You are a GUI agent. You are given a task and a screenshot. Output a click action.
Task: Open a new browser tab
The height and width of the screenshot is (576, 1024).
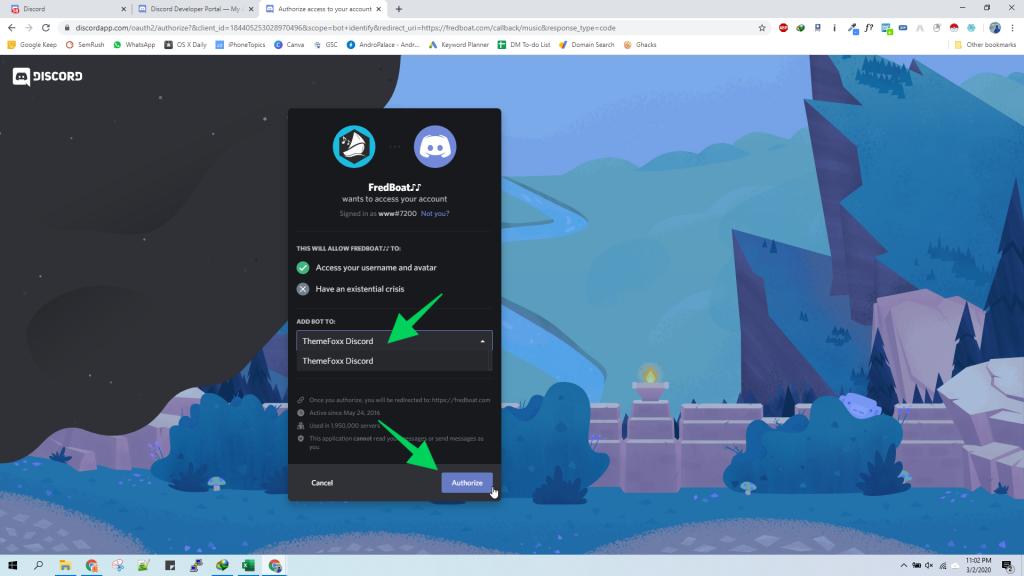(x=399, y=9)
